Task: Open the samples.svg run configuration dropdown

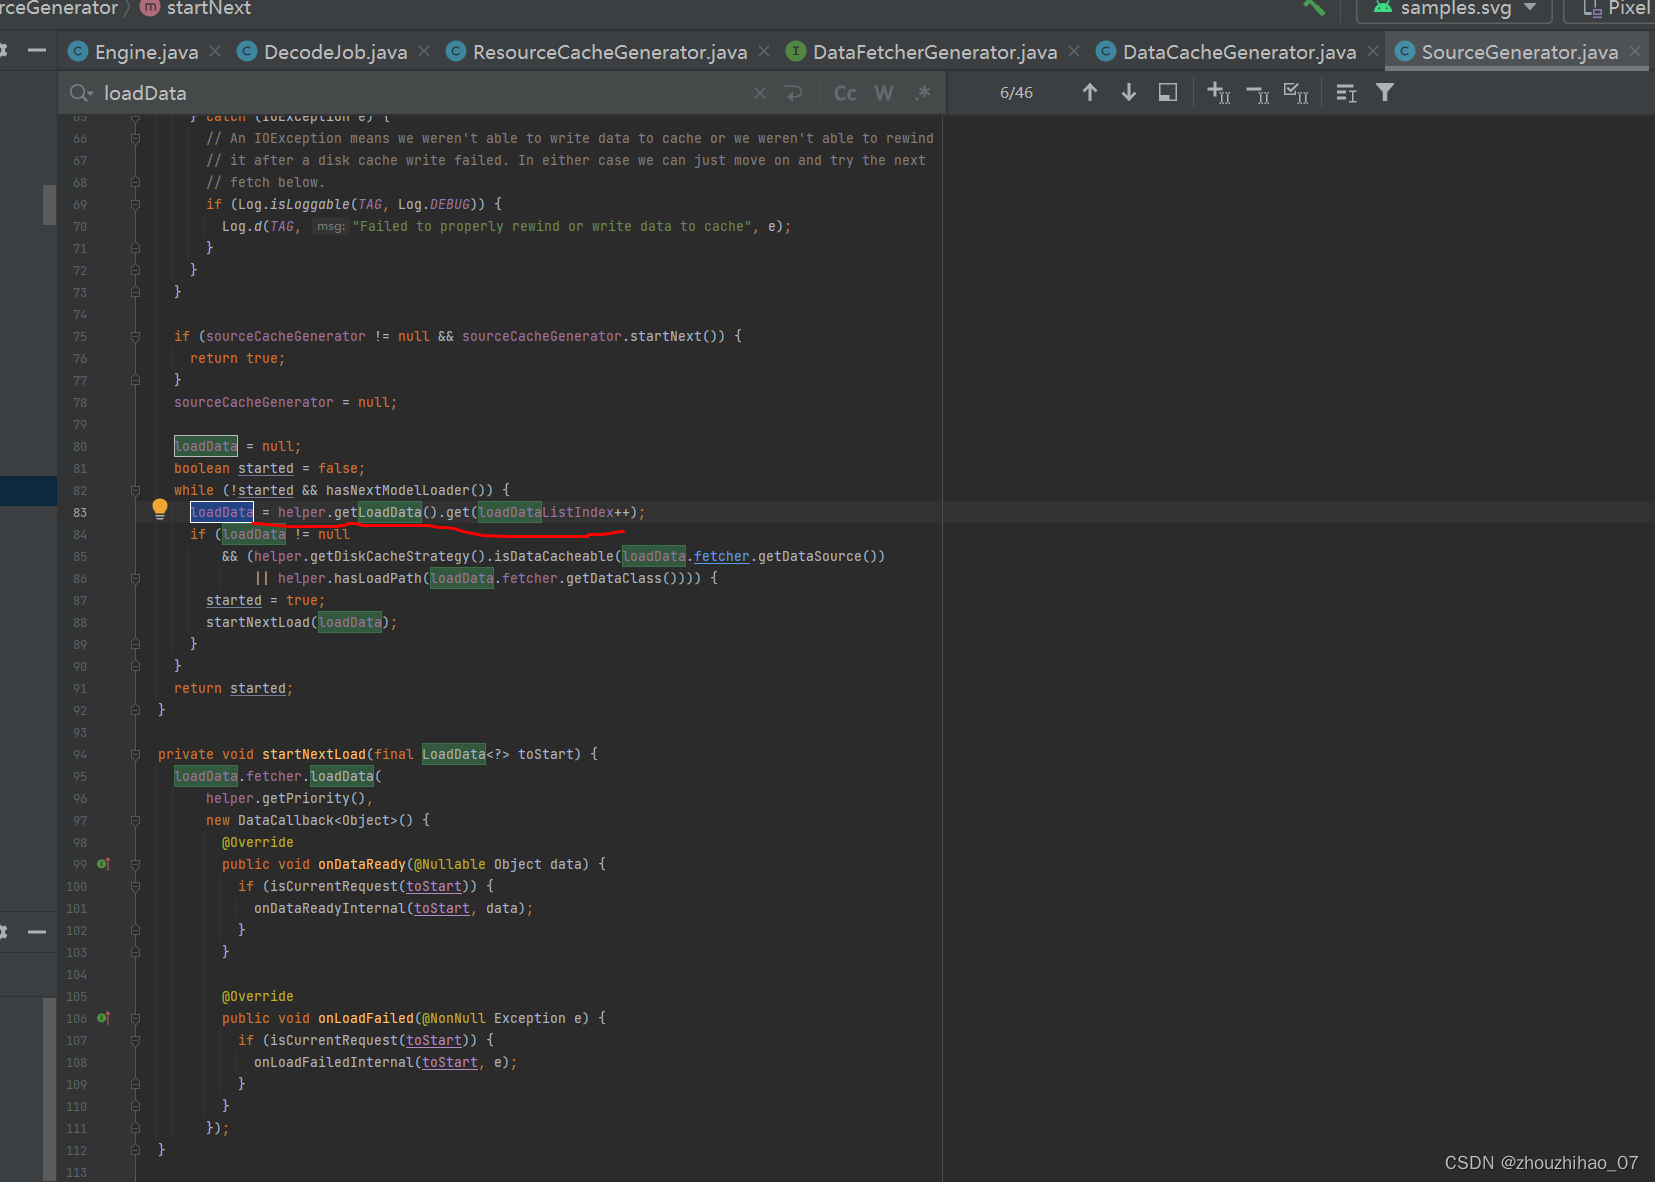Action: coord(1454,9)
